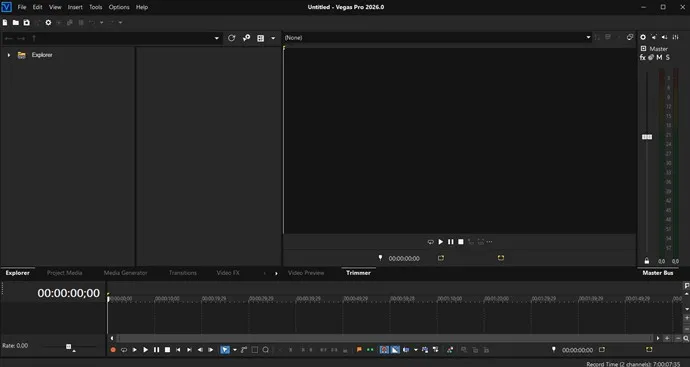Toggle snapping magnet on timeline toolbar
The height and width of the screenshot is (367, 690).
click(384, 350)
